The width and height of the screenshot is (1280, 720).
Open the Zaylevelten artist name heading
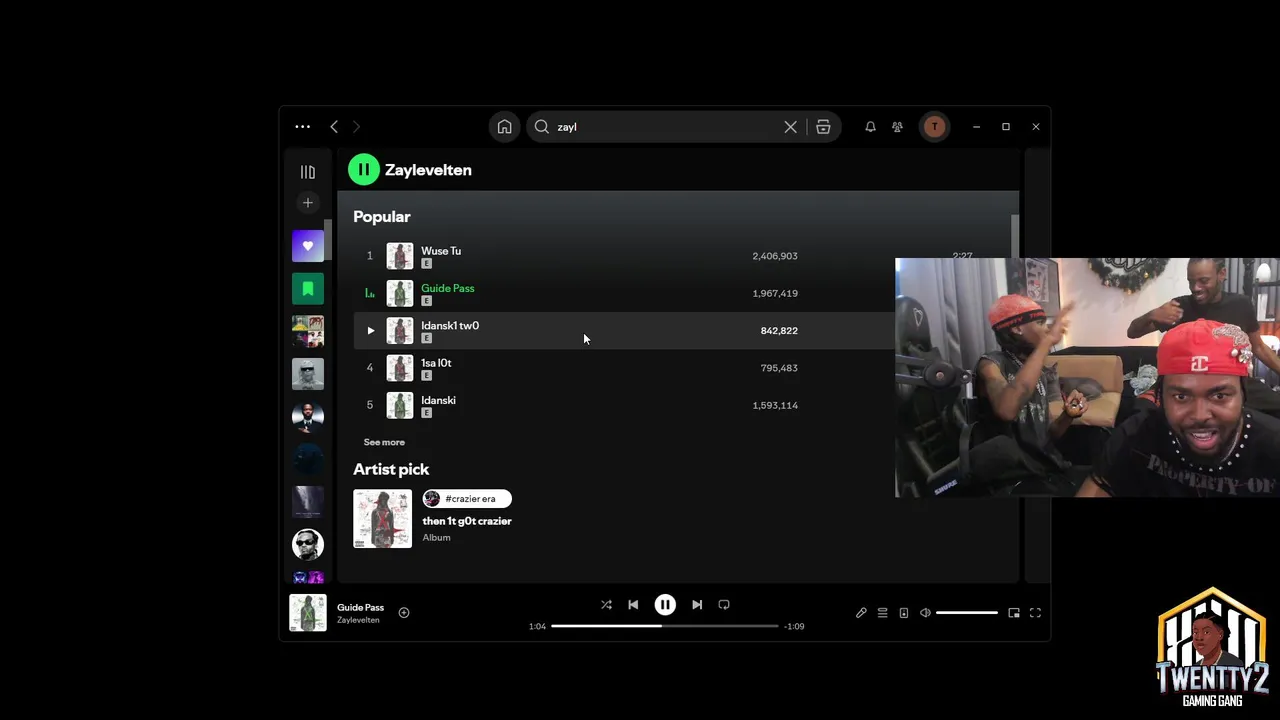tap(428, 170)
